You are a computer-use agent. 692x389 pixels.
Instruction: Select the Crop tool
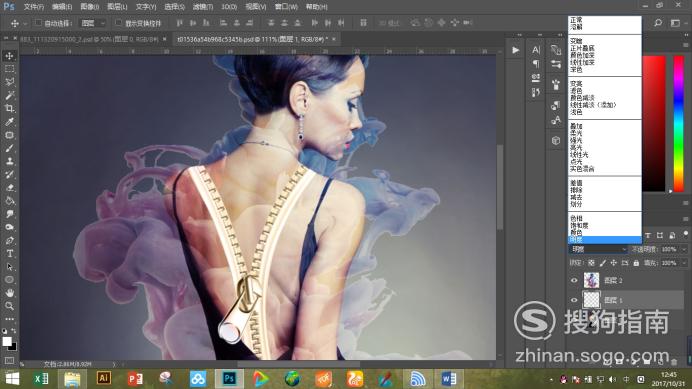pos(9,109)
